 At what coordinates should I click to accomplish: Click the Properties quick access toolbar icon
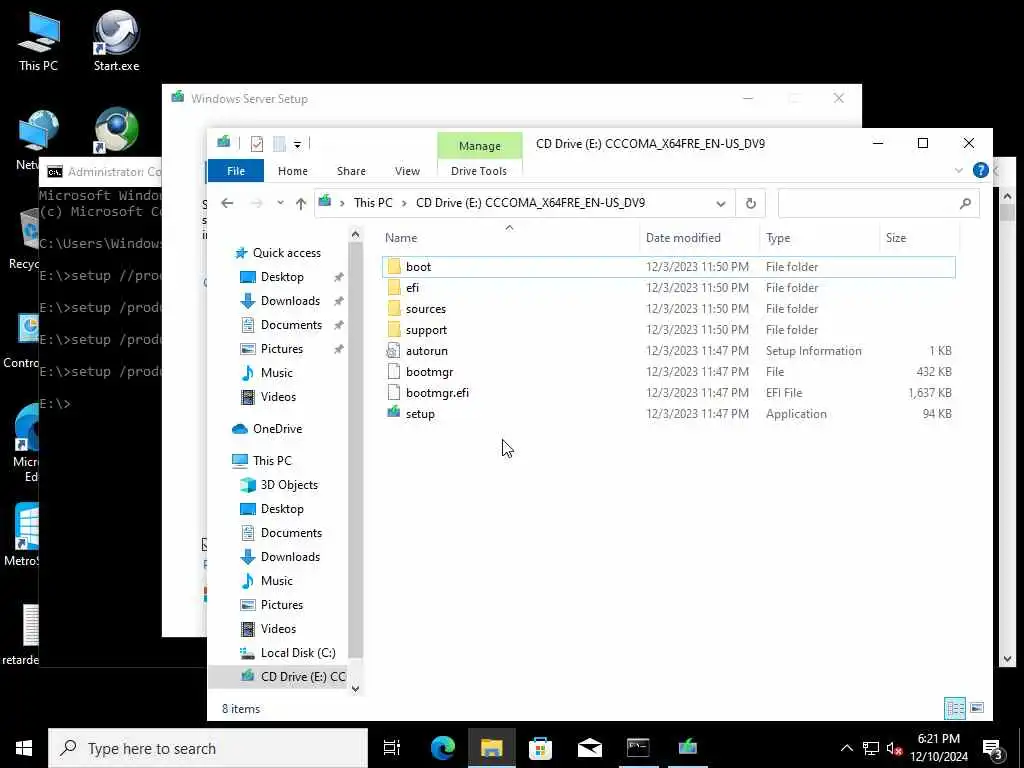click(257, 144)
